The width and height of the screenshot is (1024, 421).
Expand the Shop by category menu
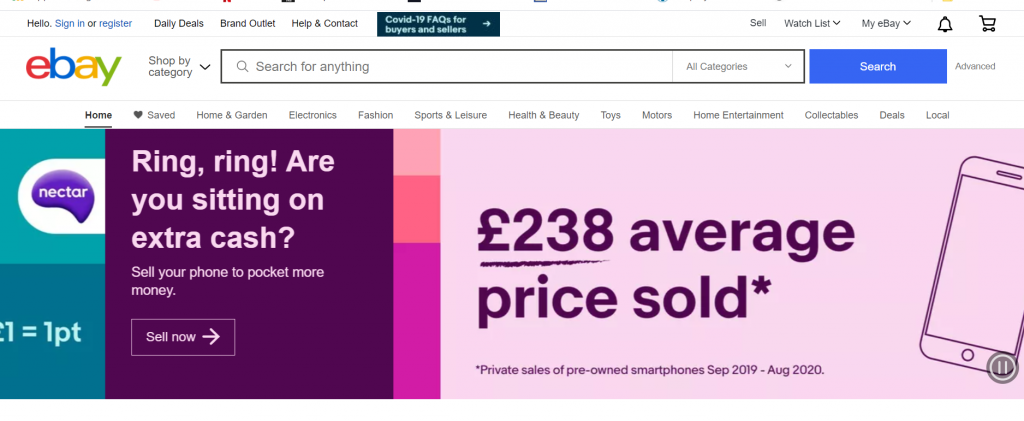[x=179, y=67]
